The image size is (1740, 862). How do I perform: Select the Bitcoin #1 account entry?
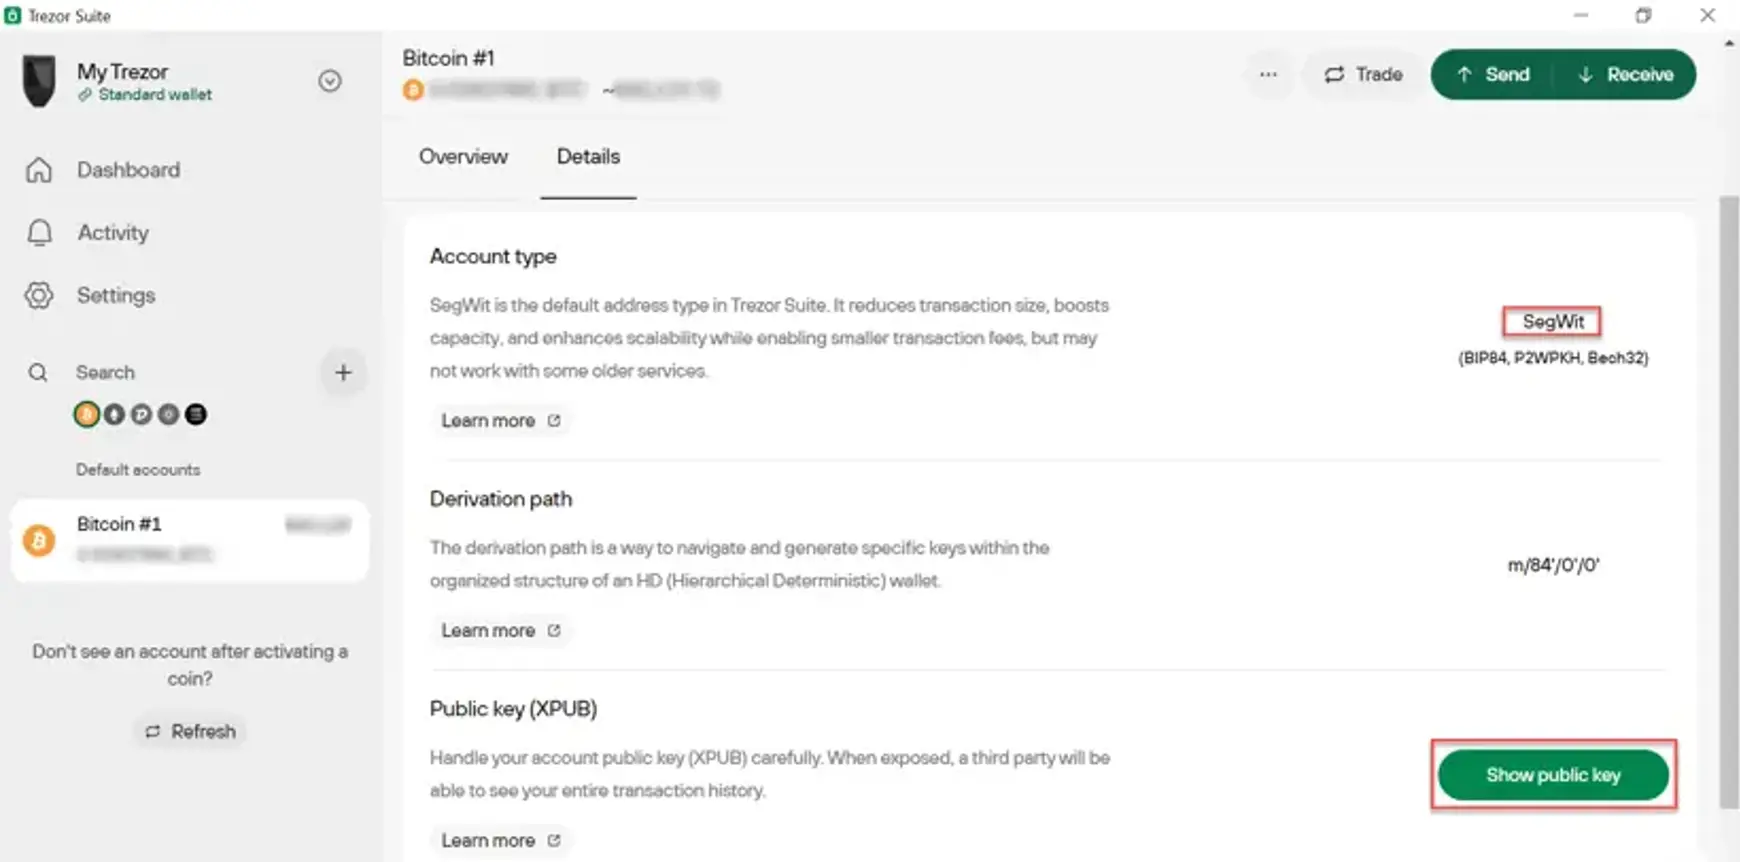click(190, 540)
